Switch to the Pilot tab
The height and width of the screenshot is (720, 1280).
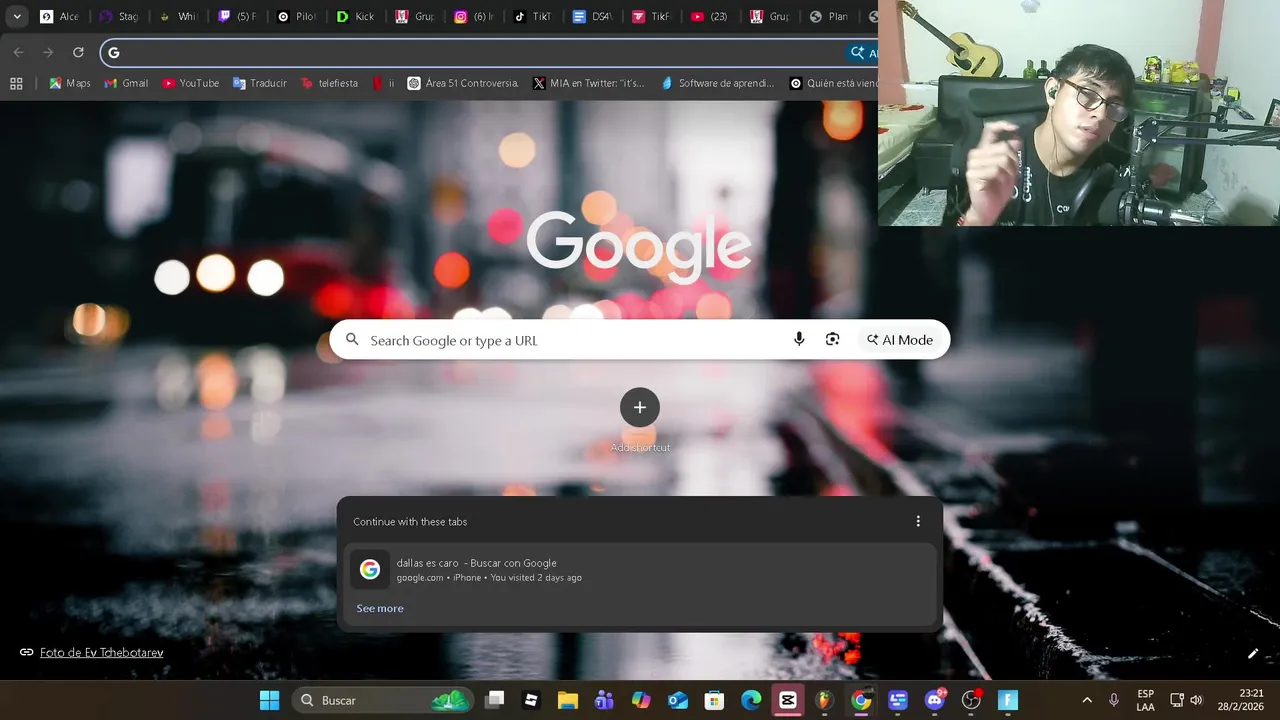pyautogui.click(x=296, y=17)
